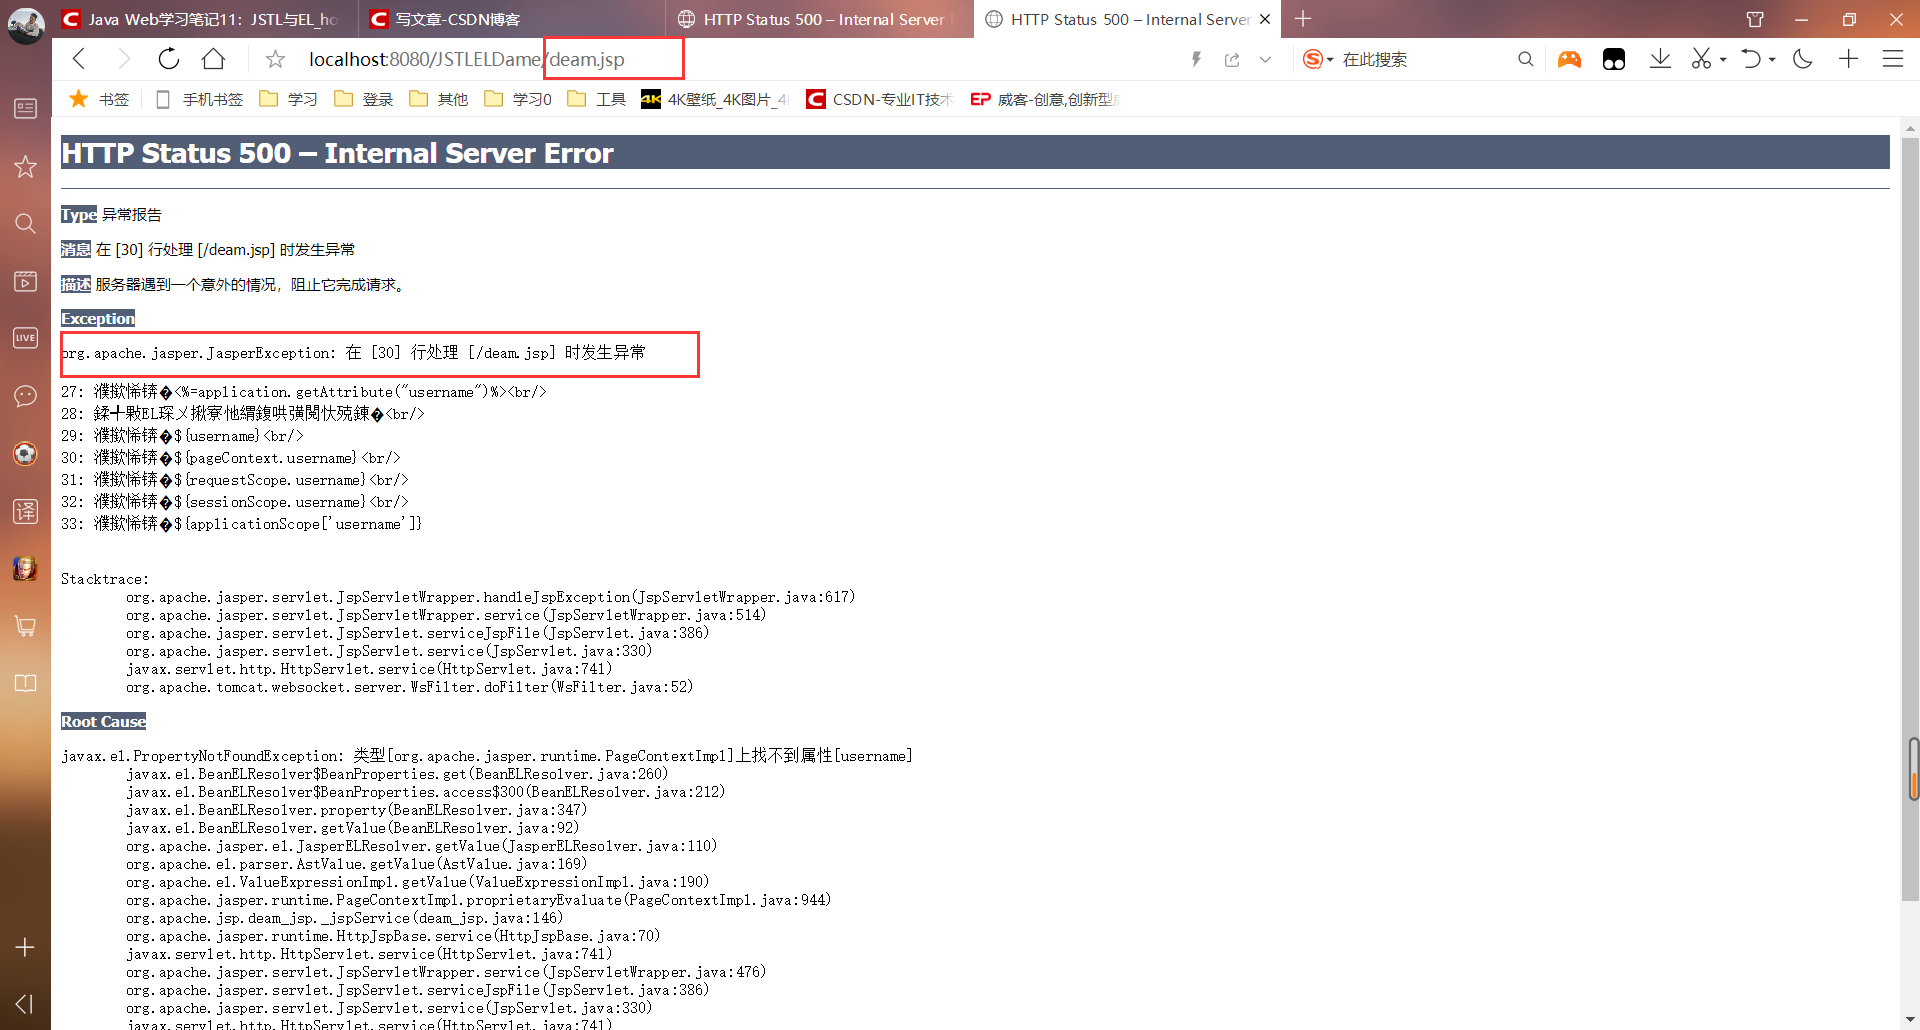
Task: Click the plus add extension icon
Action: click(x=1848, y=59)
